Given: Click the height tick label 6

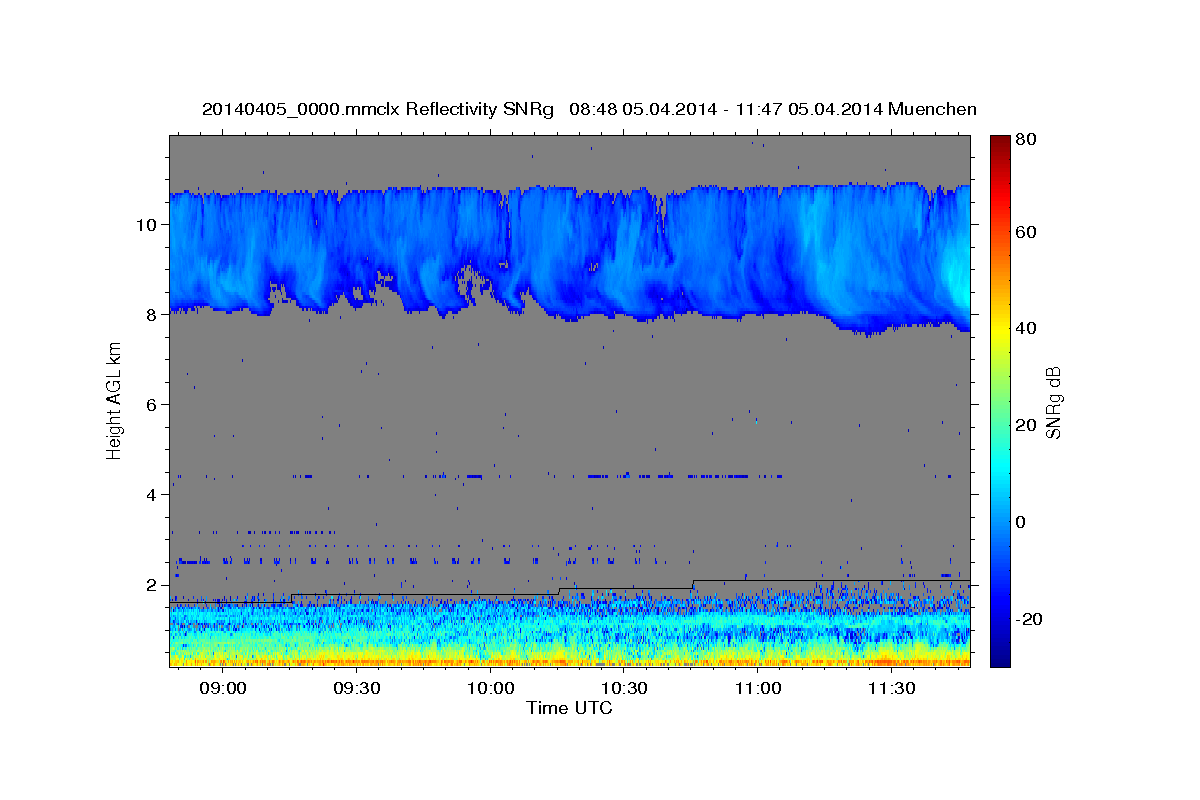Looking at the screenshot, I should click(152, 404).
